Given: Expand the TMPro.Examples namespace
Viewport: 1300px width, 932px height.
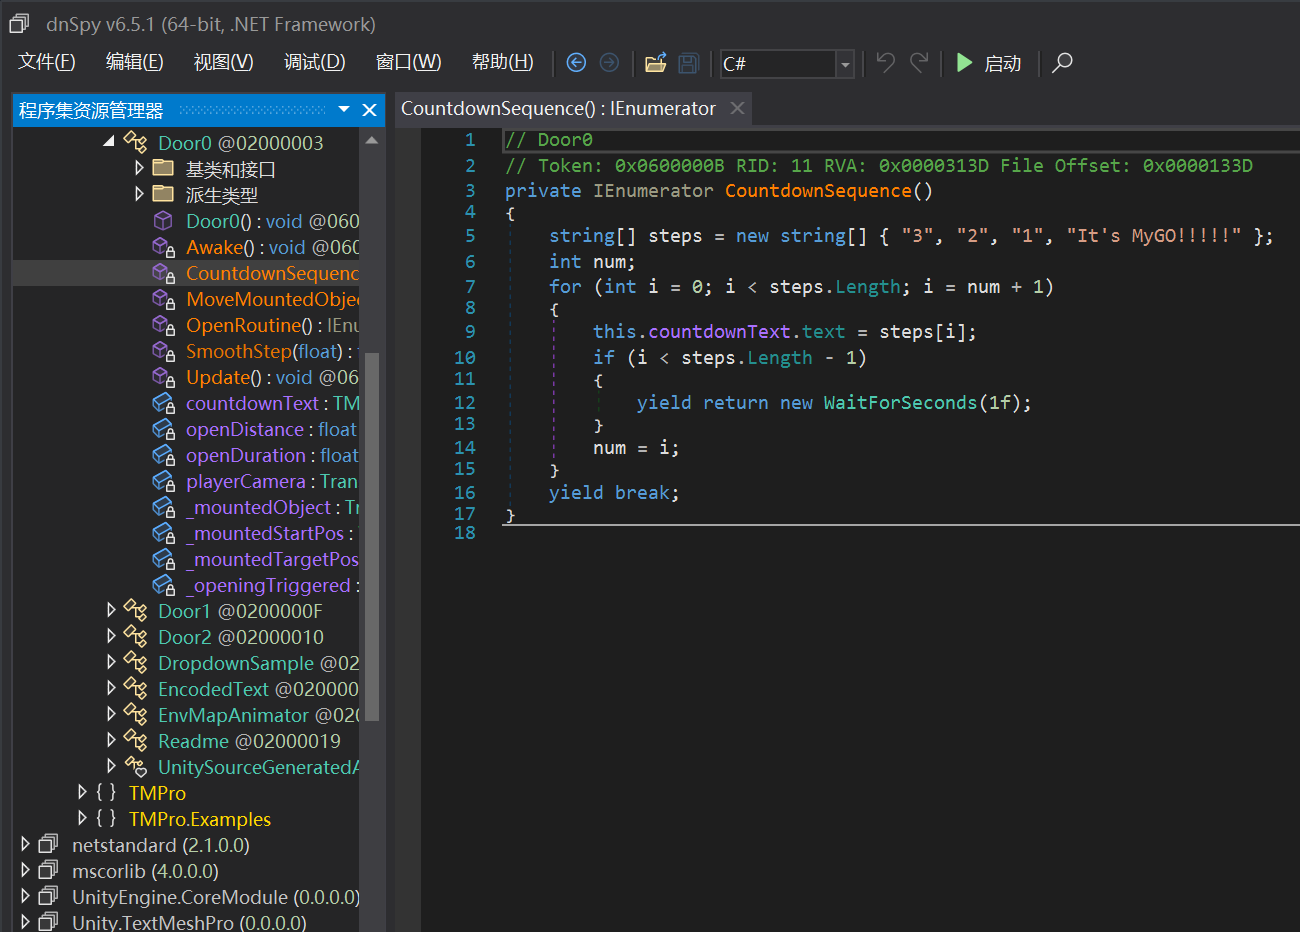Looking at the screenshot, I should 82,818.
